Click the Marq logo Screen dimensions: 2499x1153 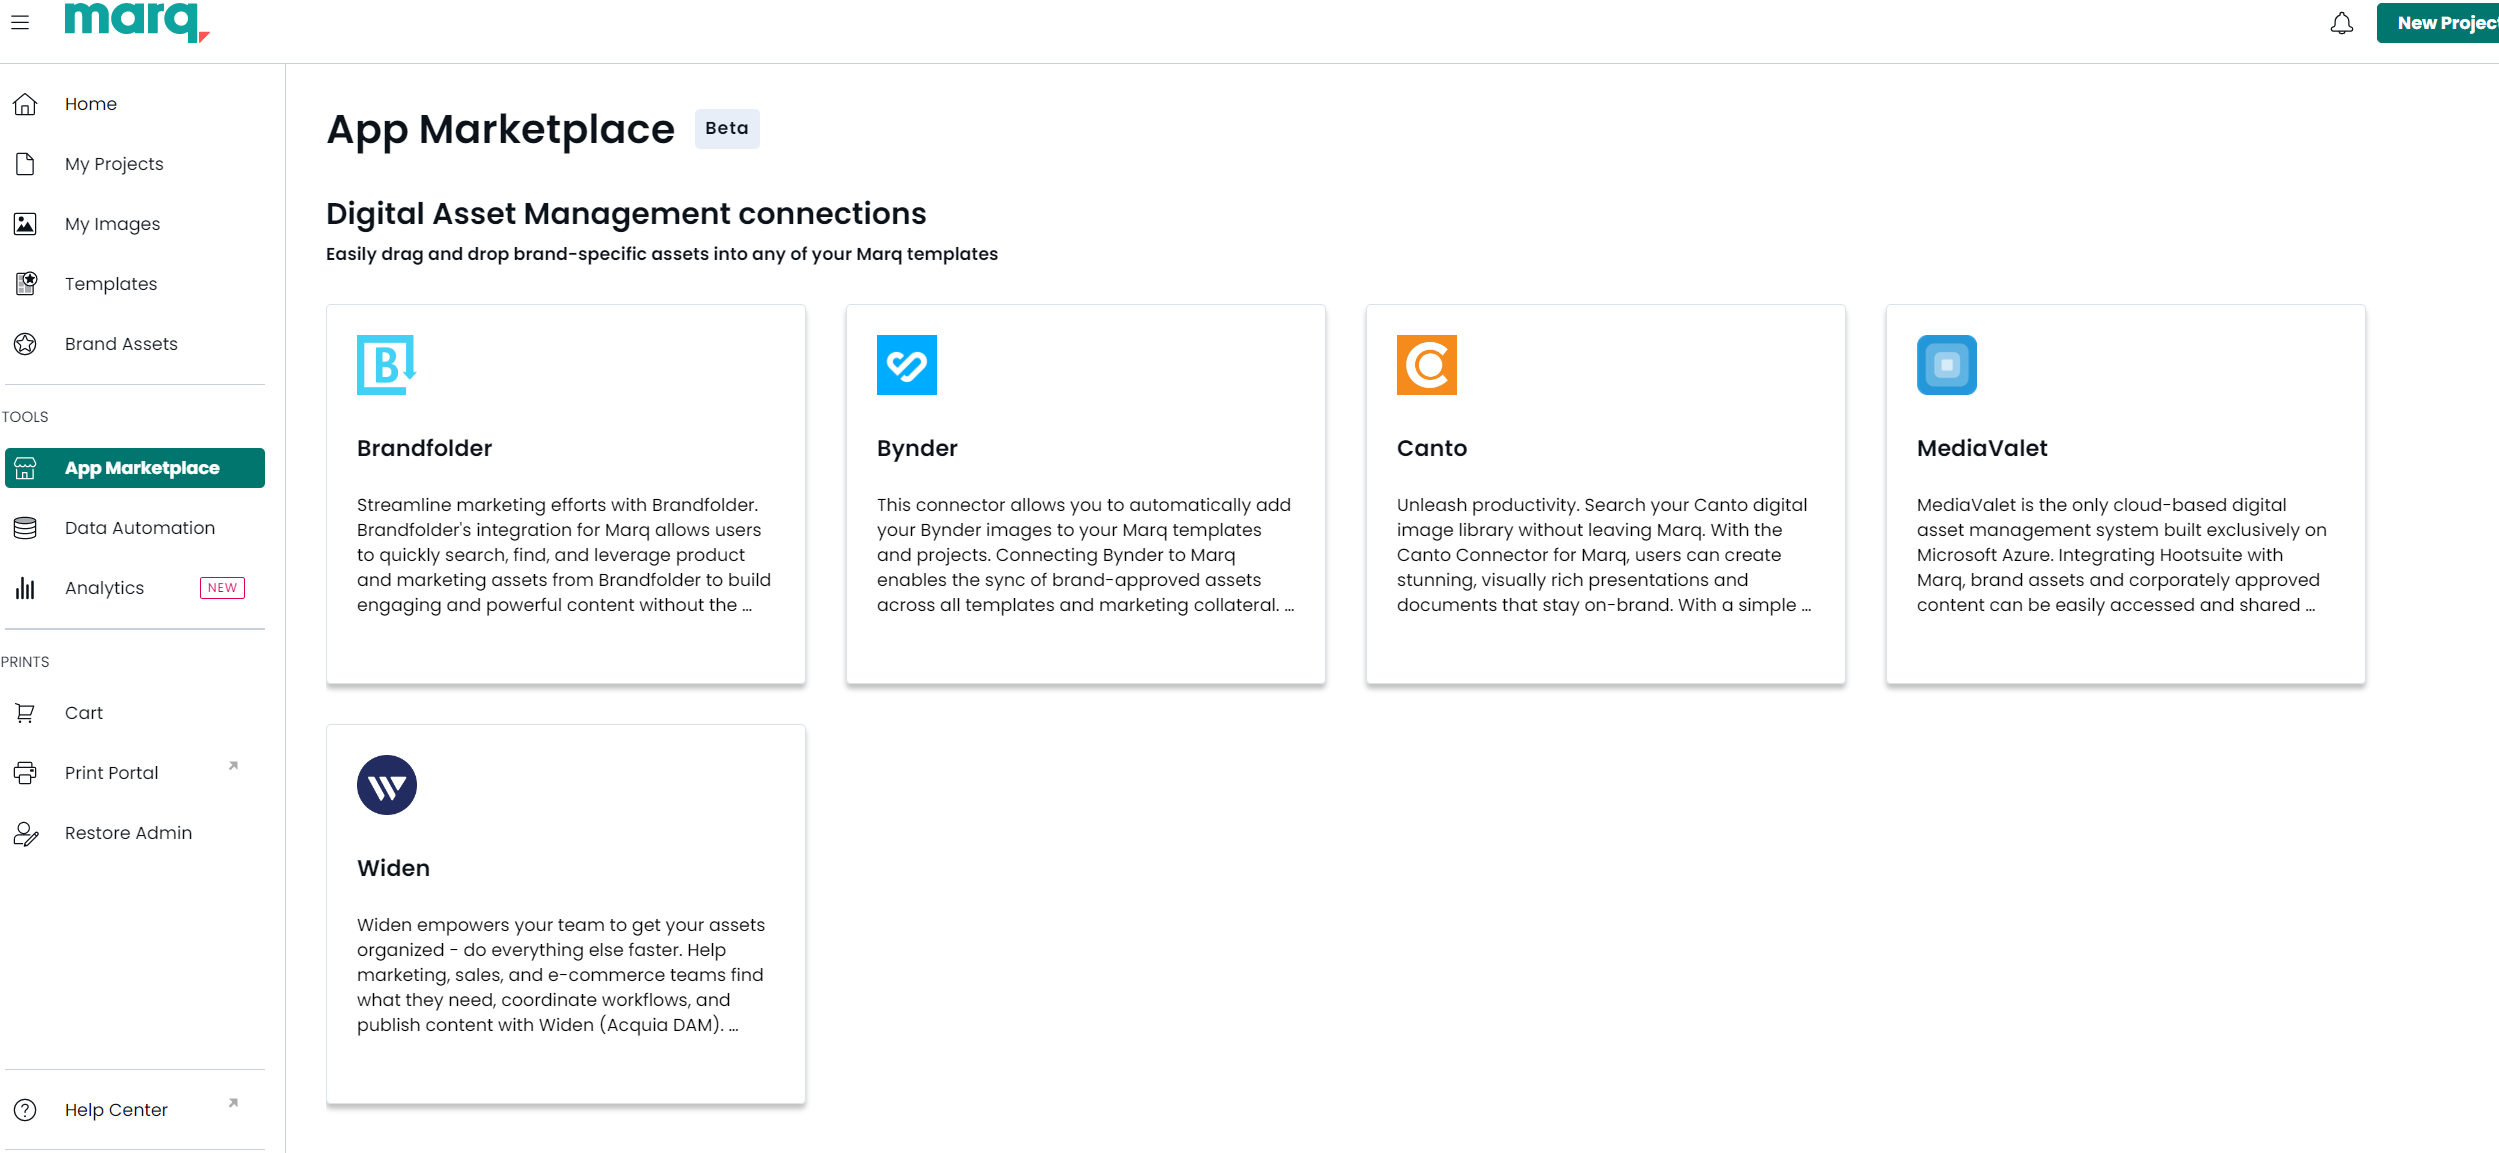[x=137, y=22]
